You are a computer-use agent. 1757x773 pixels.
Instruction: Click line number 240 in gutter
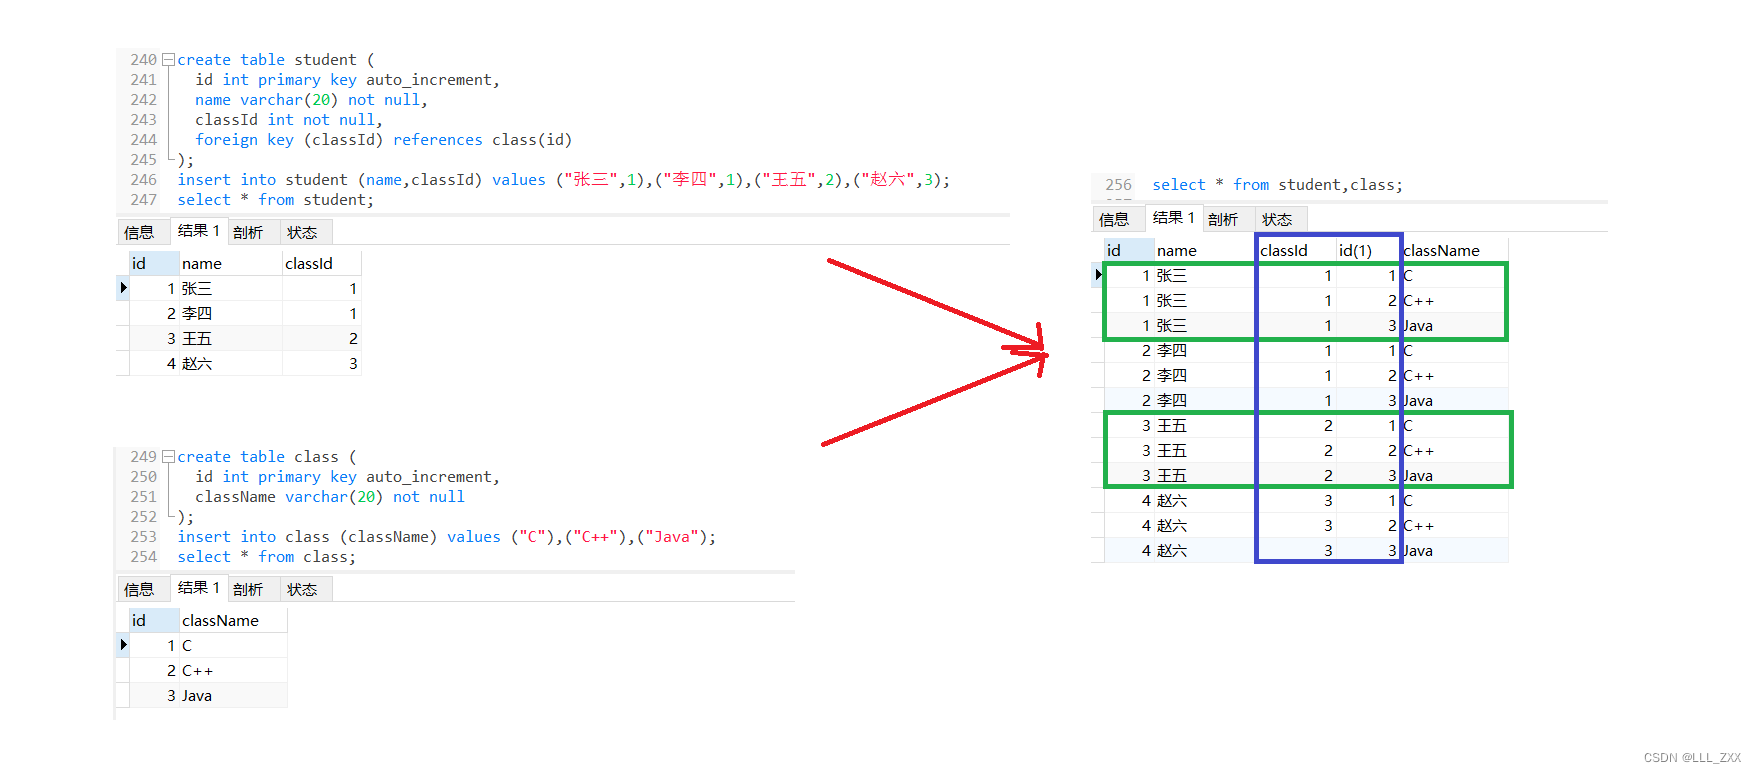click(x=143, y=60)
